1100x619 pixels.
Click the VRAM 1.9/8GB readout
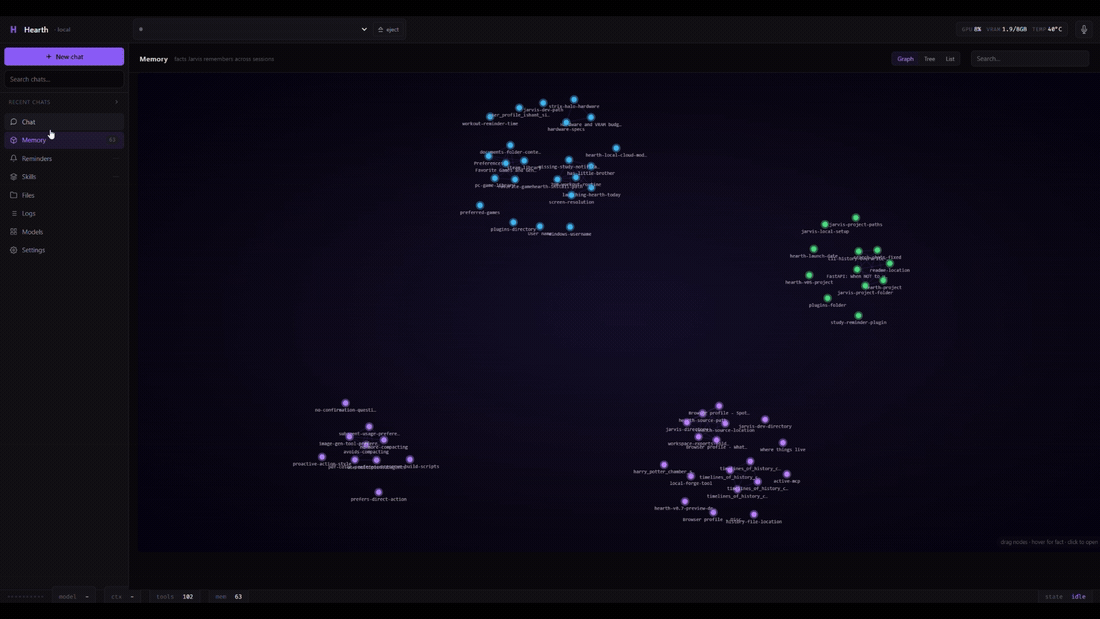pyautogui.click(x=1007, y=29)
